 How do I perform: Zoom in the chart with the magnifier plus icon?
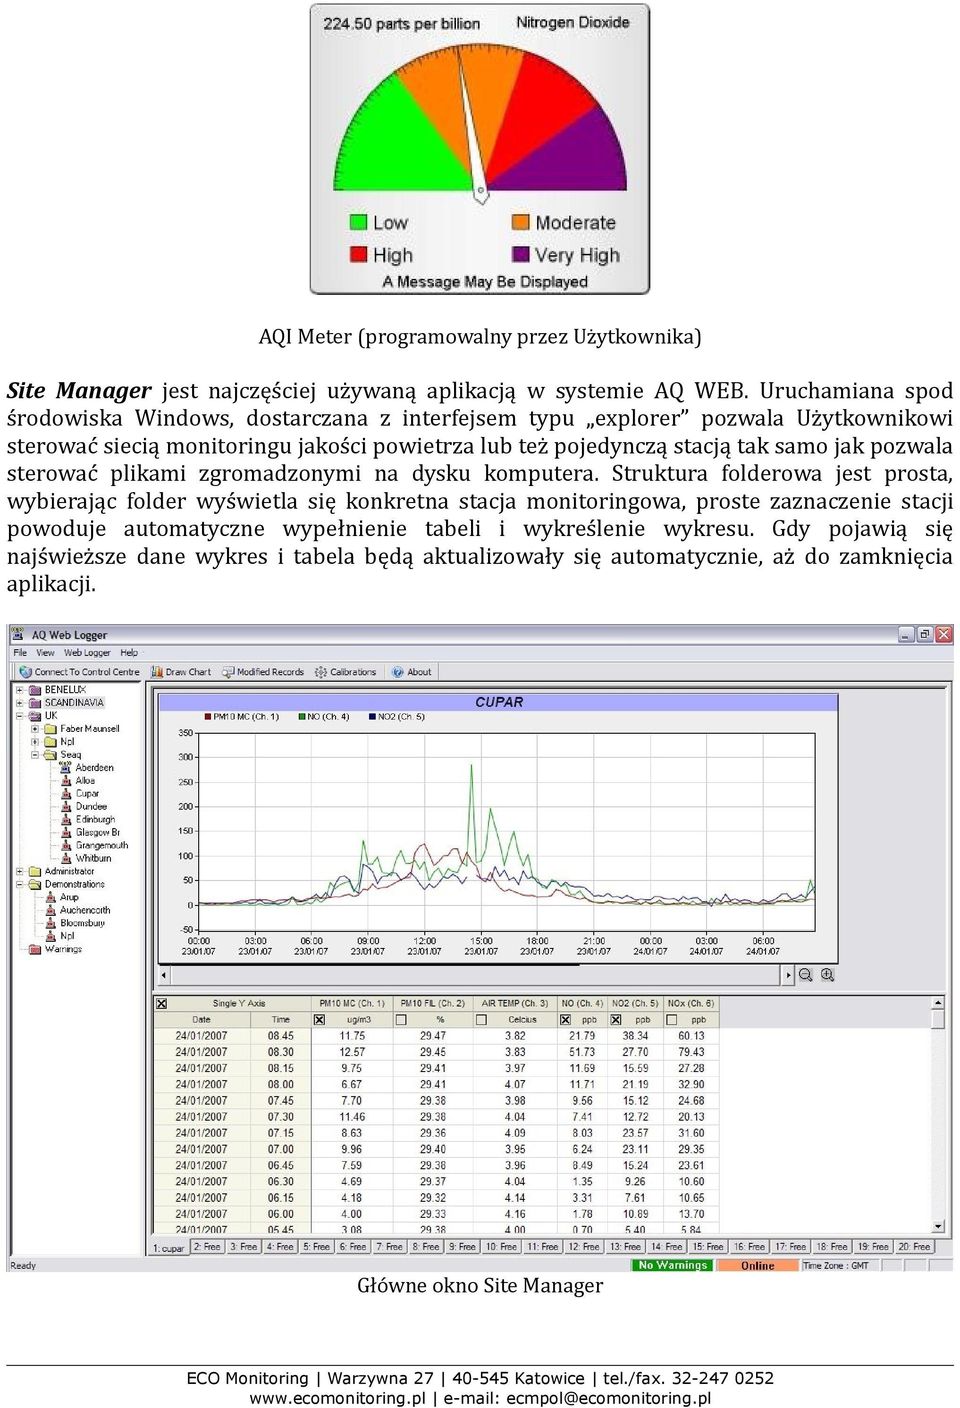pyautogui.click(x=827, y=975)
